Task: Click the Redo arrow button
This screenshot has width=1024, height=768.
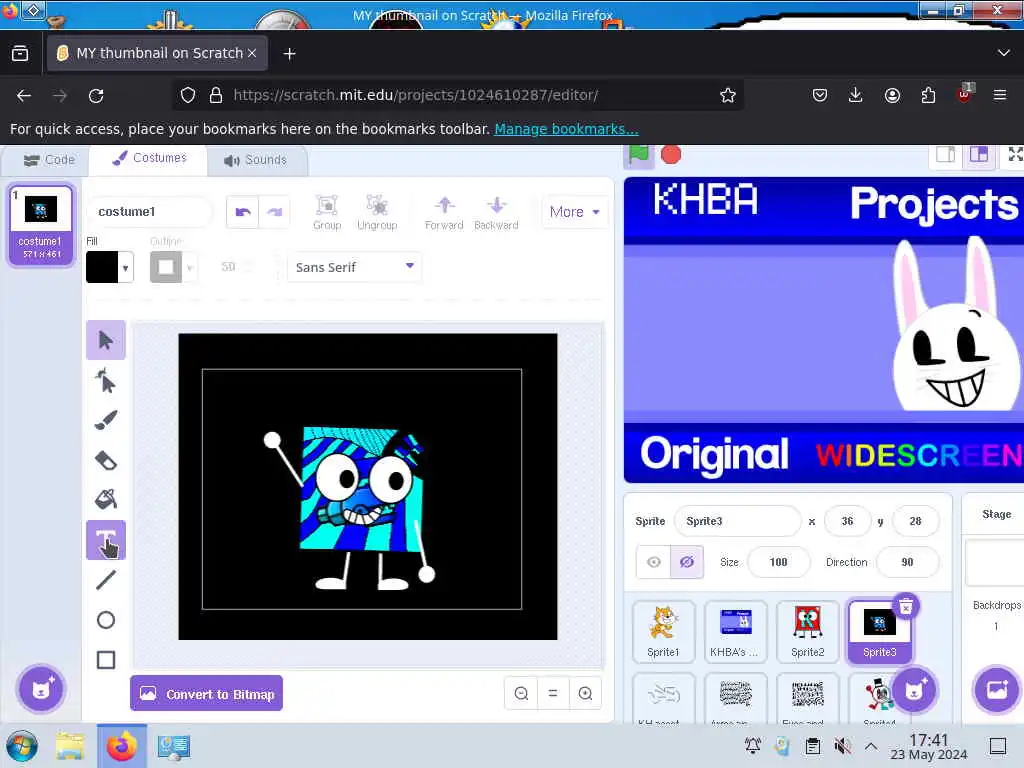Action: click(x=274, y=212)
